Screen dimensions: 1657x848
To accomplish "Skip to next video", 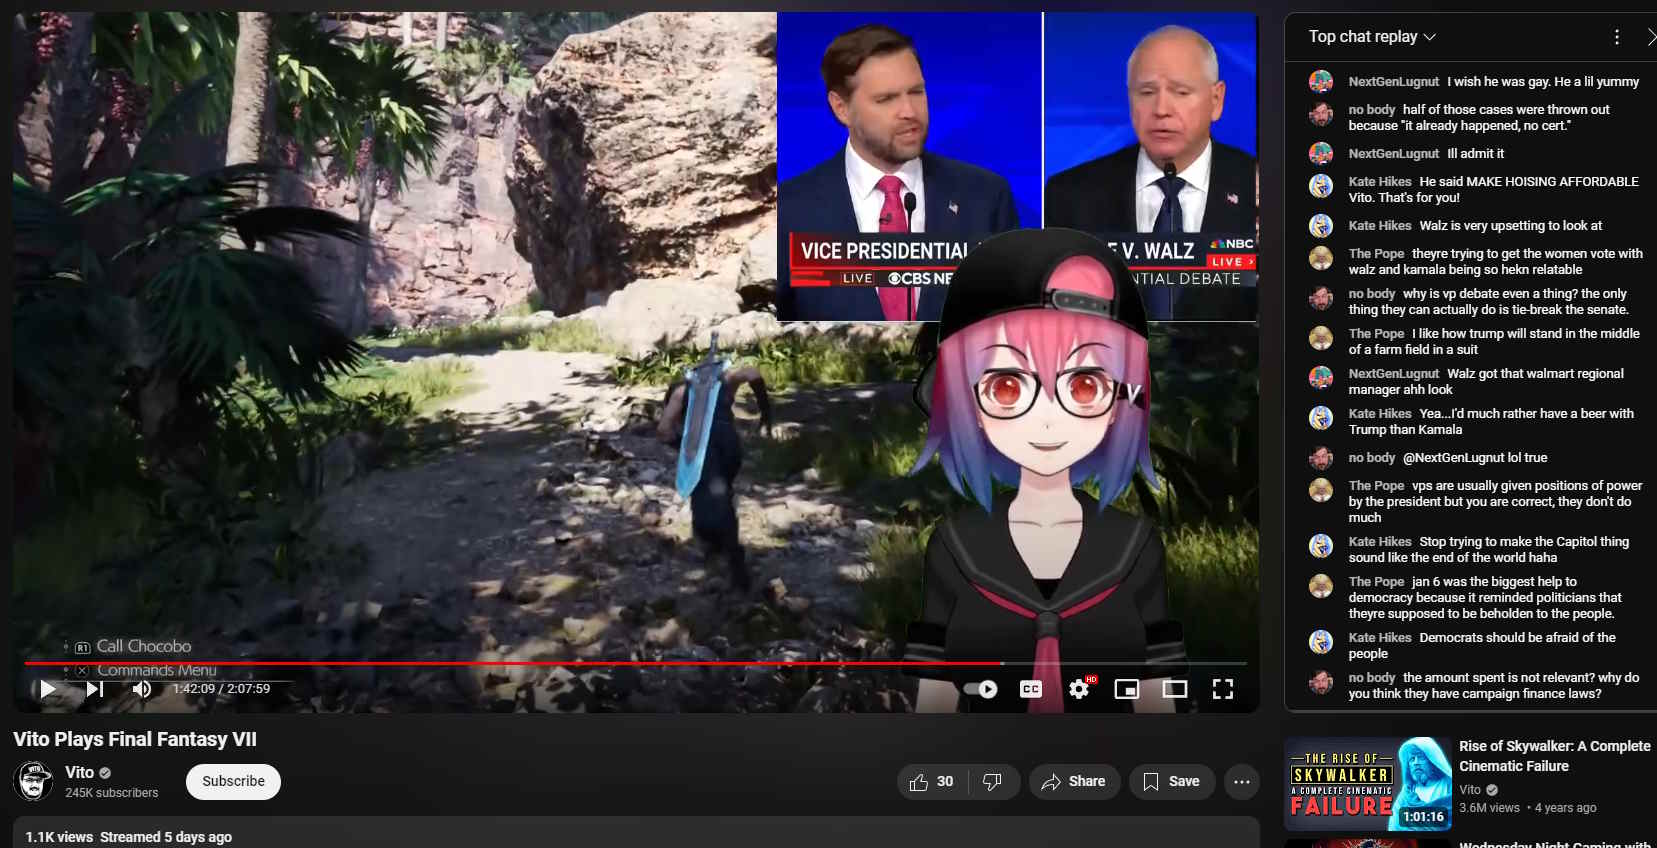I will click(x=94, y=689).
